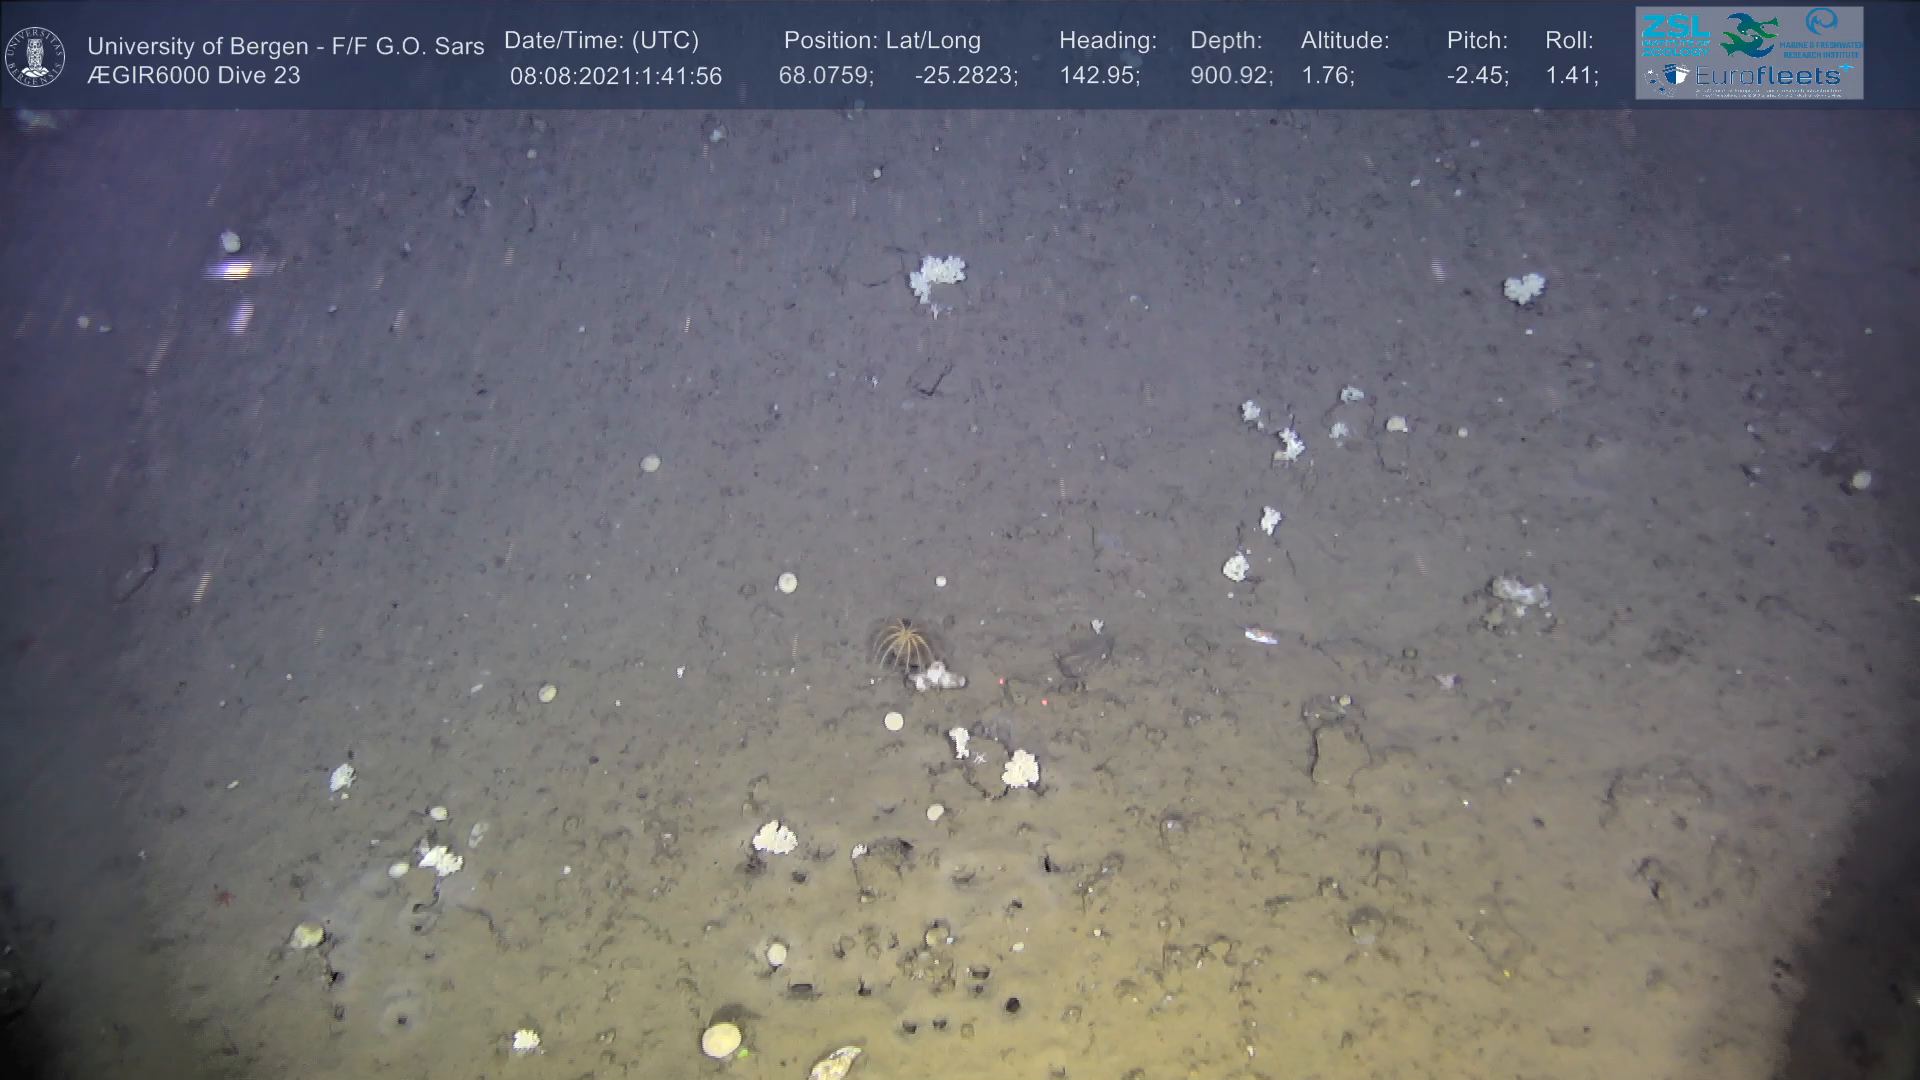1920x1080 pixels.
Task: Click the Date/Time: (UTC) header label
Action: 601,40
